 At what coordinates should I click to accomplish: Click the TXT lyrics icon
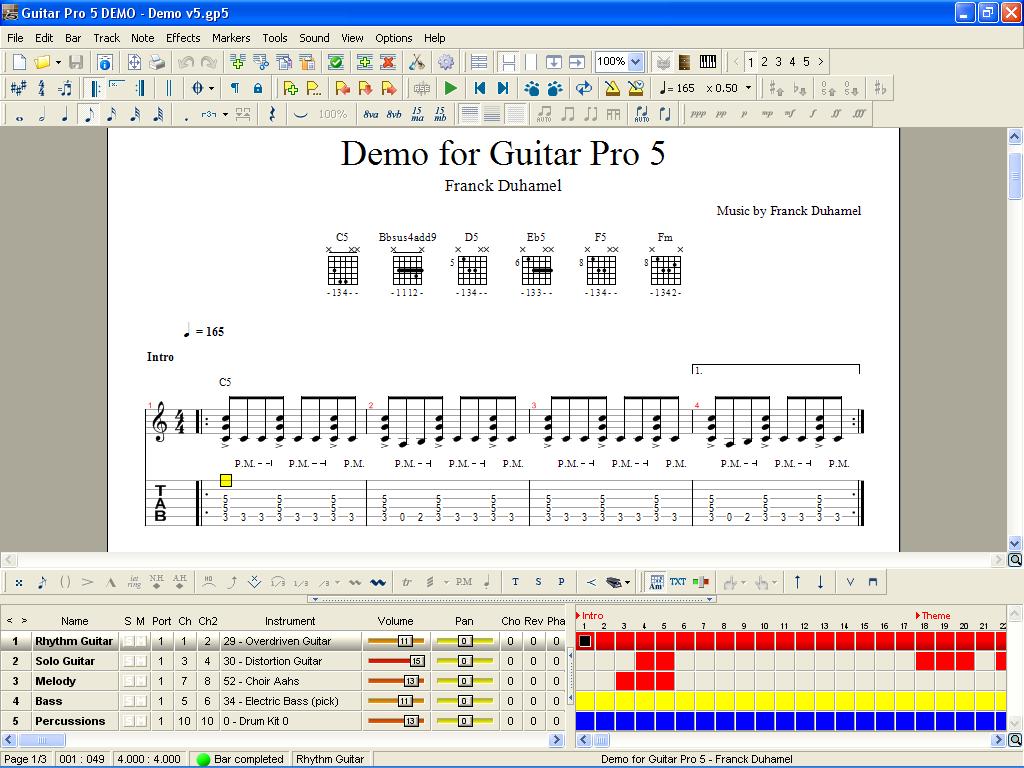678,581
